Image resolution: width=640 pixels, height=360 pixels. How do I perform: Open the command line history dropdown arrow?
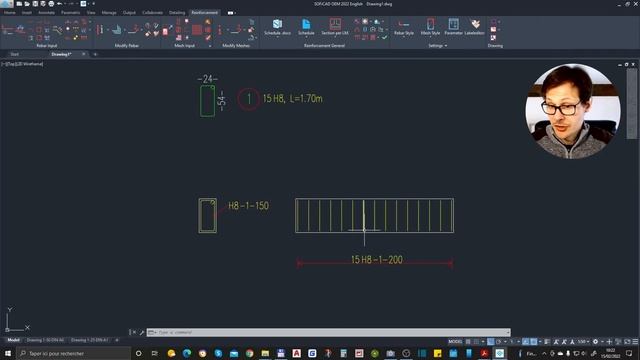[508, 332]
